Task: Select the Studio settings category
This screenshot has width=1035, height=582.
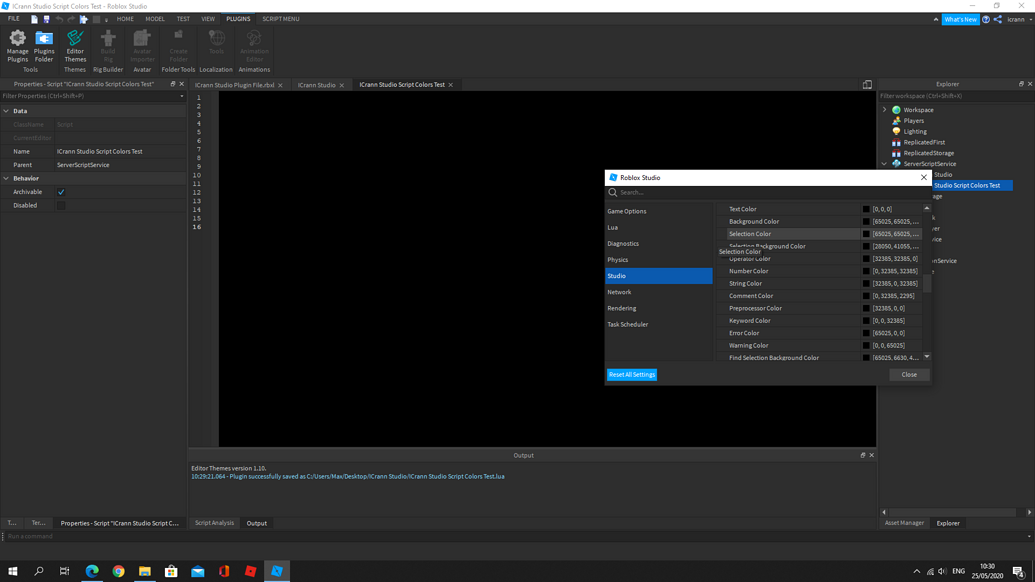Action: tap(617, 275)
